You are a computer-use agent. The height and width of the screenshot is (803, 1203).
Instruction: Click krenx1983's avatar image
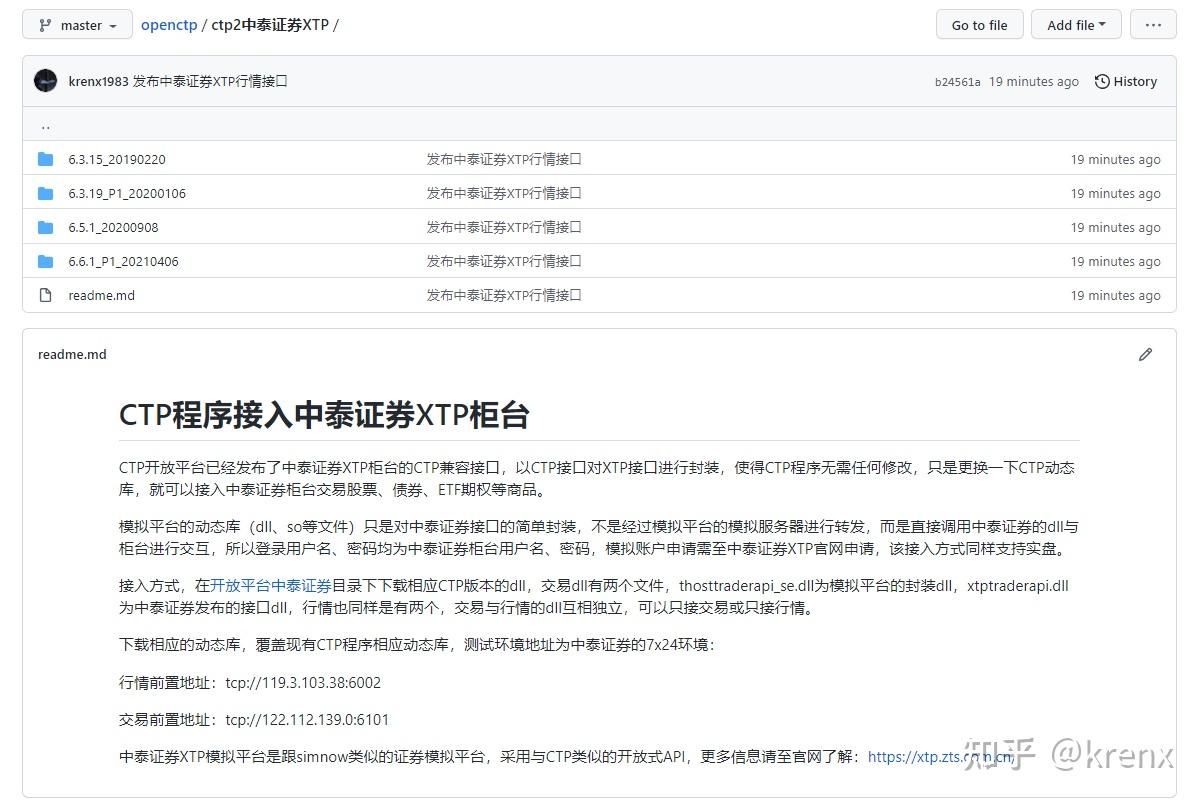pos(45,81)
